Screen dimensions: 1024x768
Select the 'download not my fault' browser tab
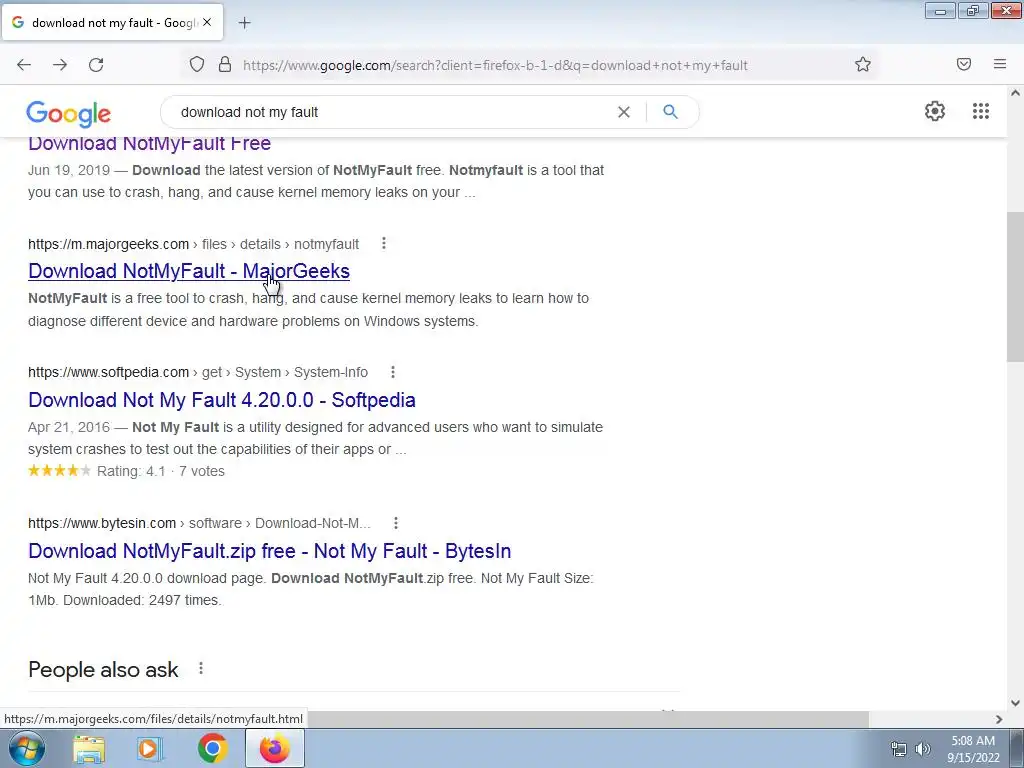113,22
